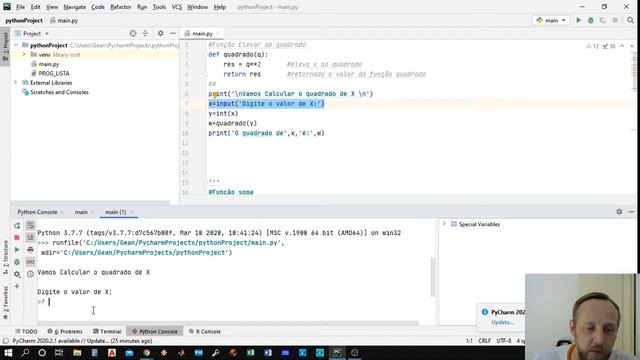Toggle soft-wrap in console toolbar
The image size is (640, 360).
point(30,225)
